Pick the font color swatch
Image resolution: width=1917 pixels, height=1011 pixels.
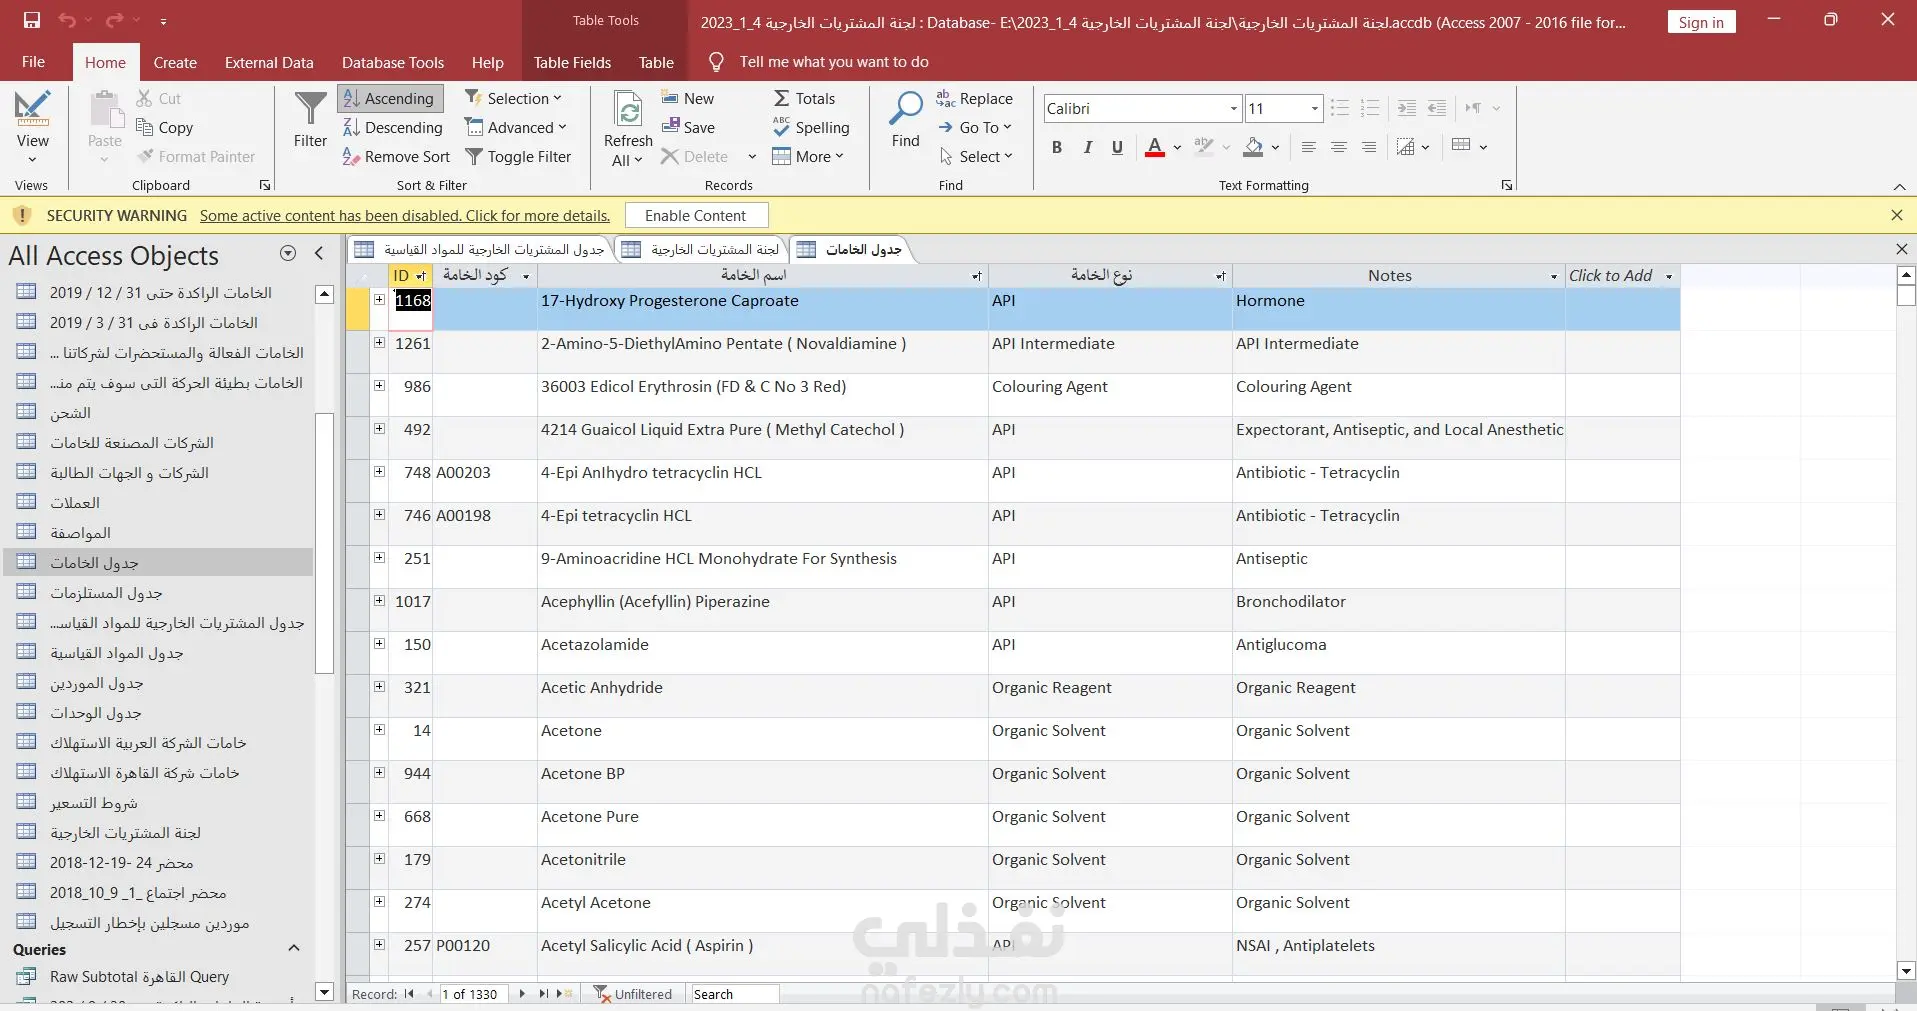[1155, 147]
